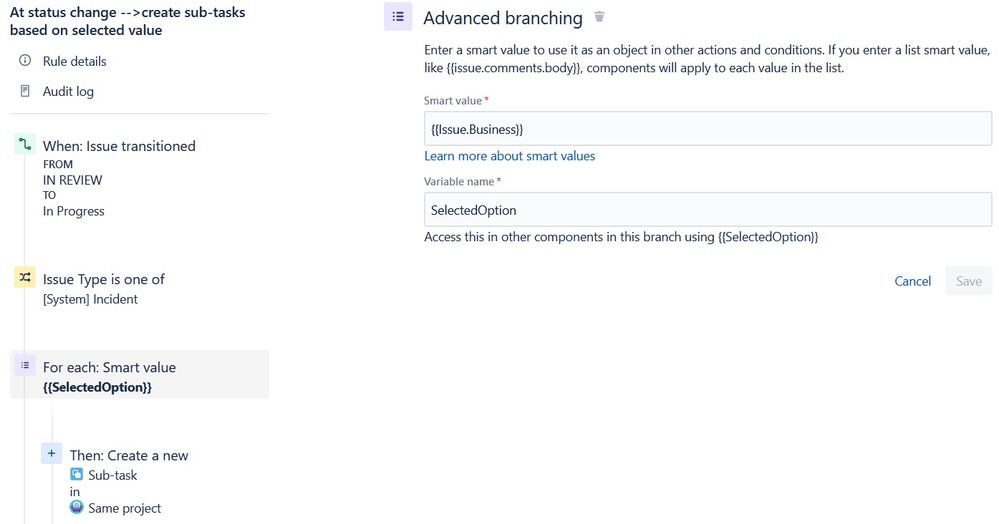Open Learn more about smart values link

point(510,156)
